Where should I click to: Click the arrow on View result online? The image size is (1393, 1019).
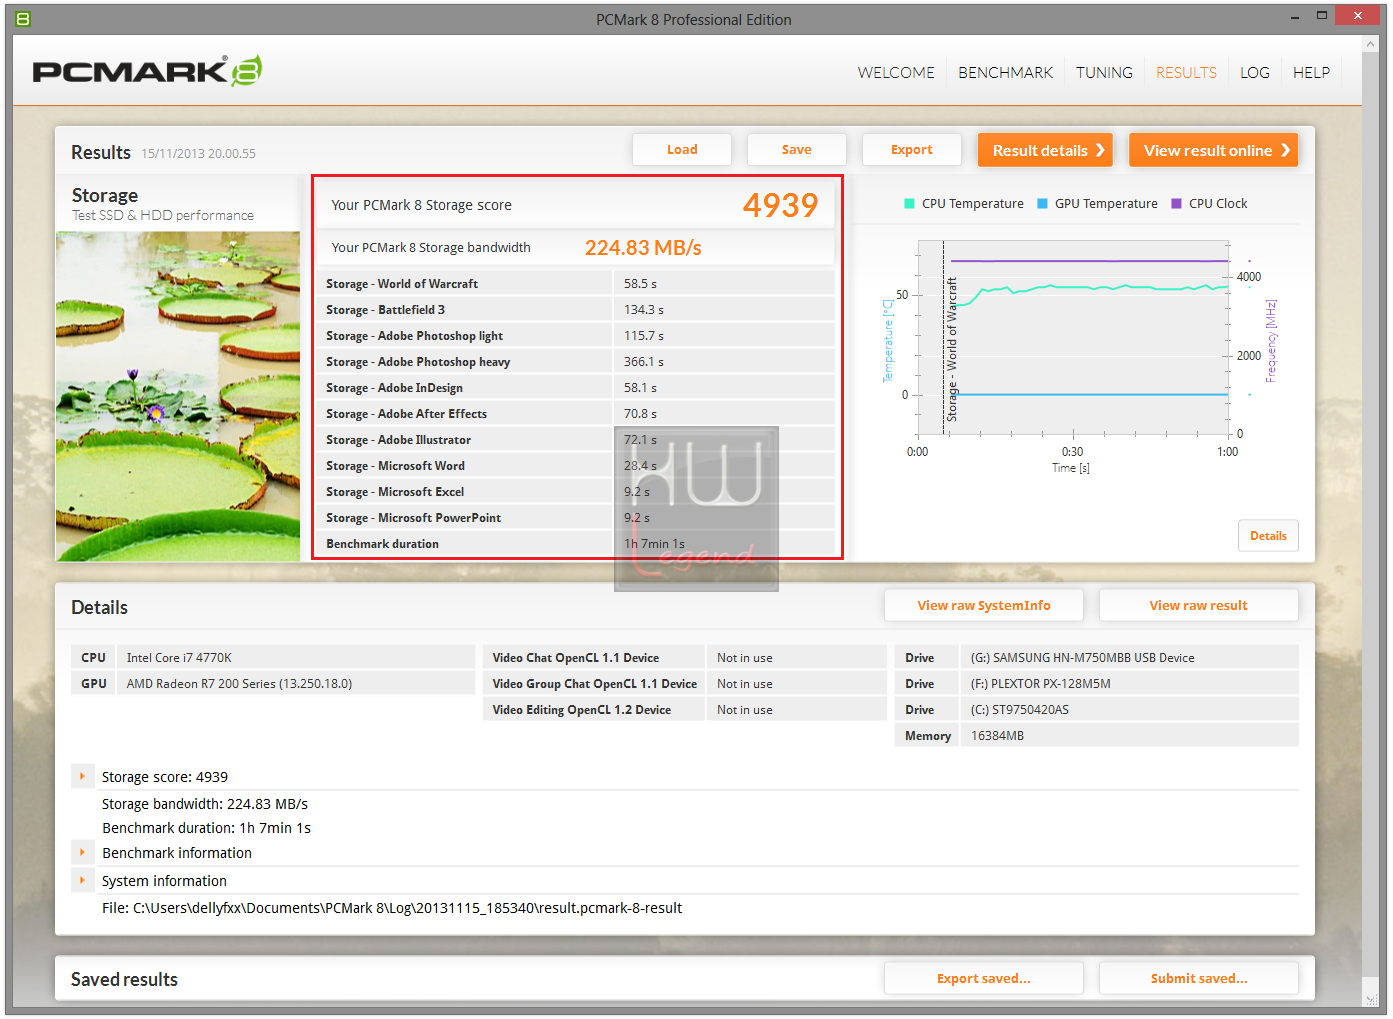tap(1285, 150)
